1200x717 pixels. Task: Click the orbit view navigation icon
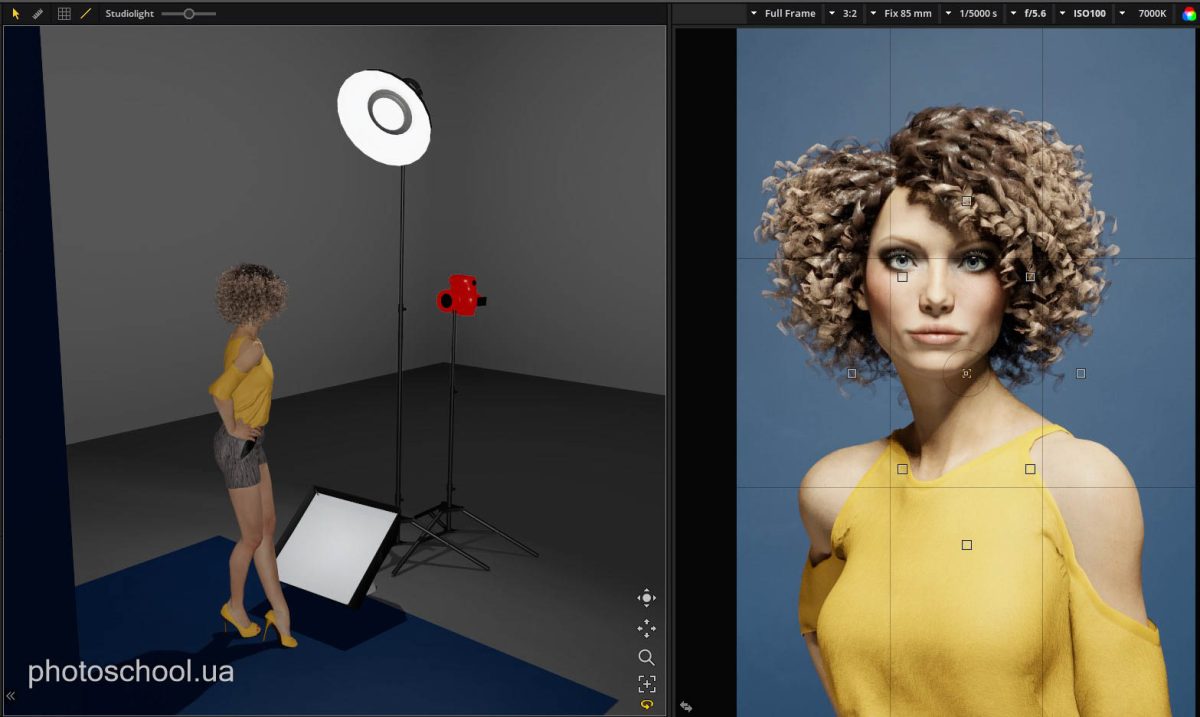pos(646,598)
